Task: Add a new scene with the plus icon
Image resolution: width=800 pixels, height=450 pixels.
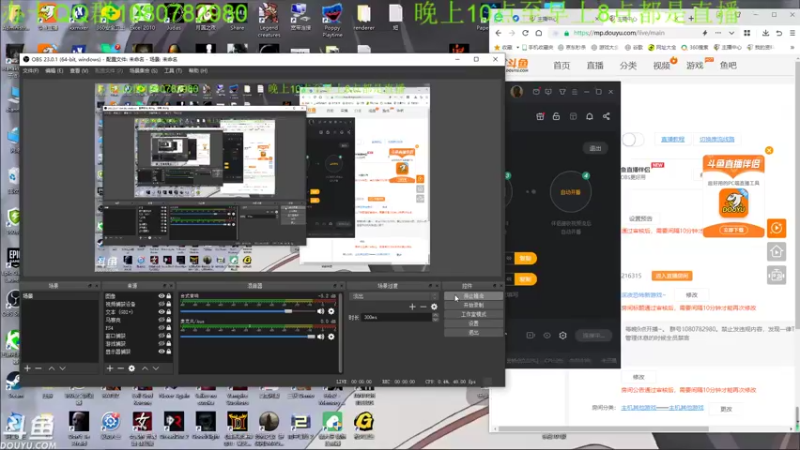Action: (x=28, y=368)
